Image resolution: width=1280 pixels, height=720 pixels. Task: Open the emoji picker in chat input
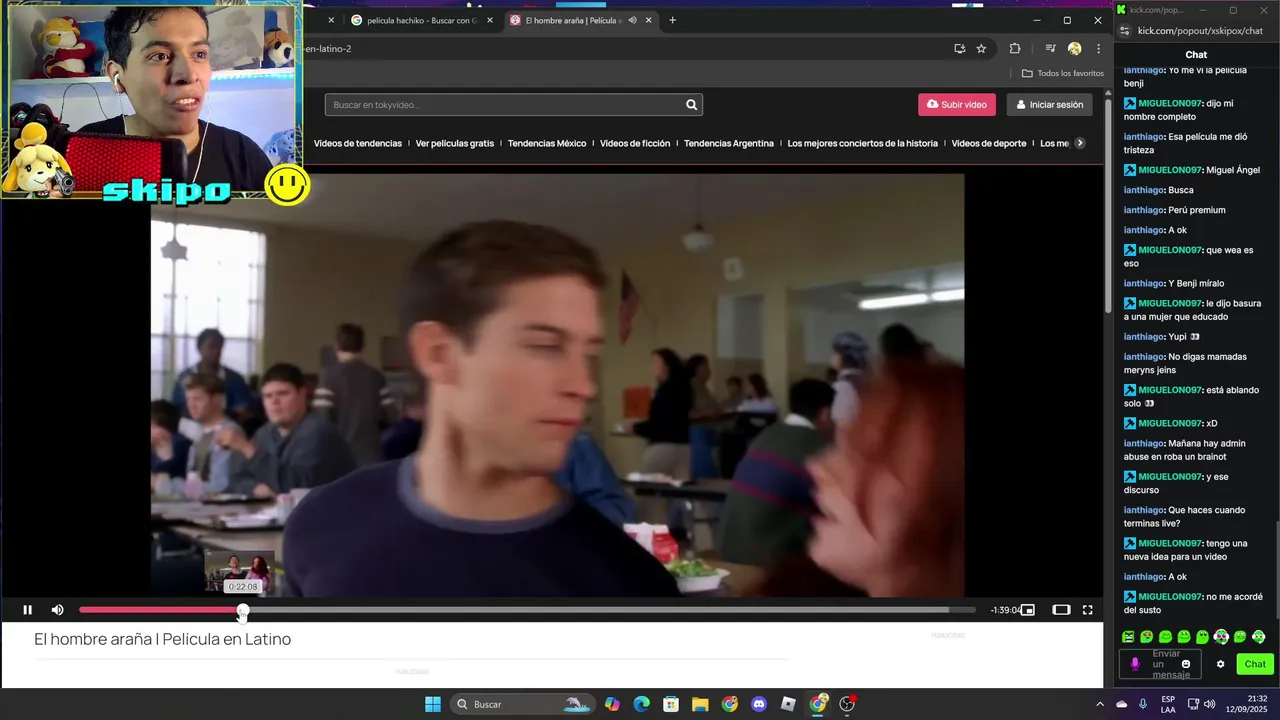pos(1187,664)
